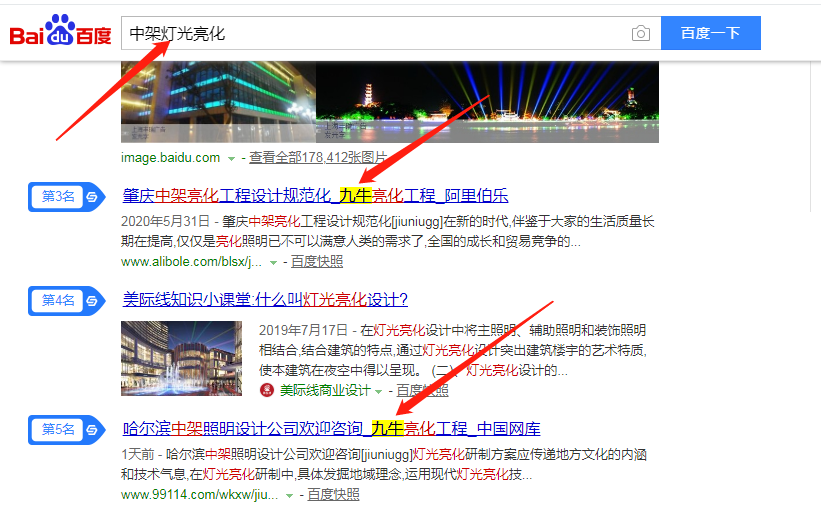Open 百度快照 for alibole result
This screenshot has width=821, height=517.
pyautogui.click(x=317, y=261)
